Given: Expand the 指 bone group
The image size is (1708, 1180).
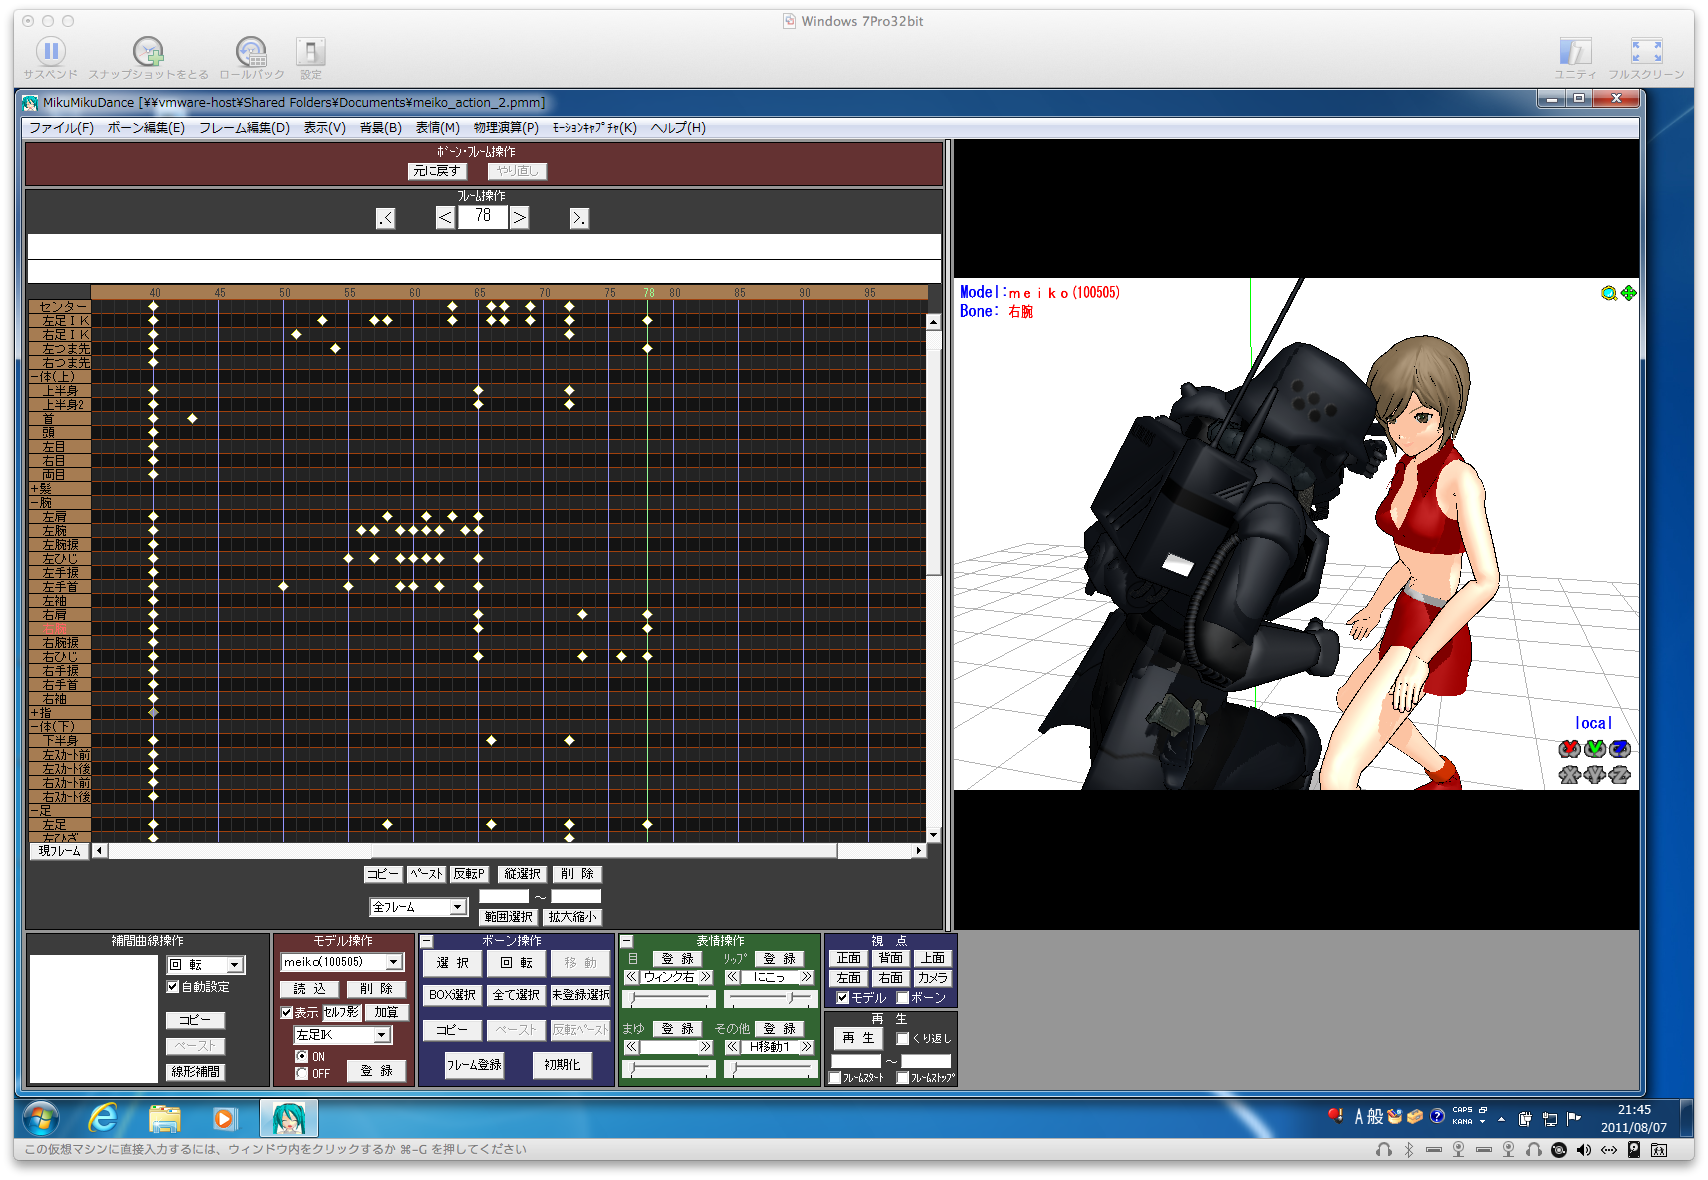Looking at the screenshot, I should click(34, 713).
